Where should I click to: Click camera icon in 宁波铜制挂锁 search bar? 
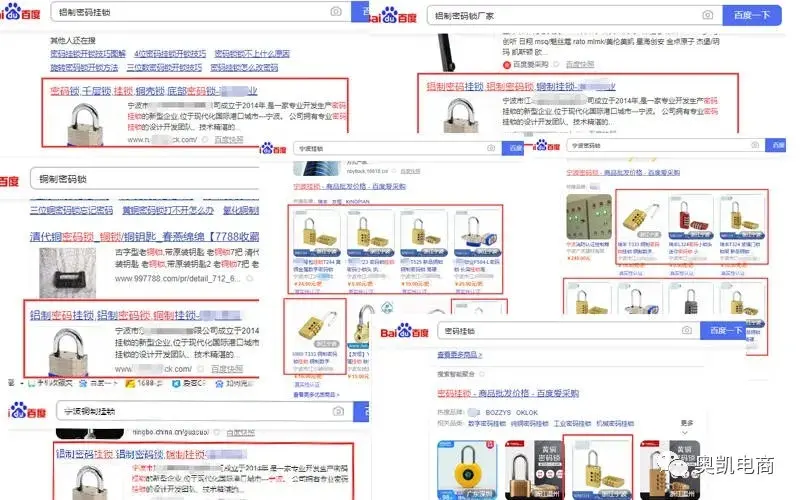click(338, 411)
